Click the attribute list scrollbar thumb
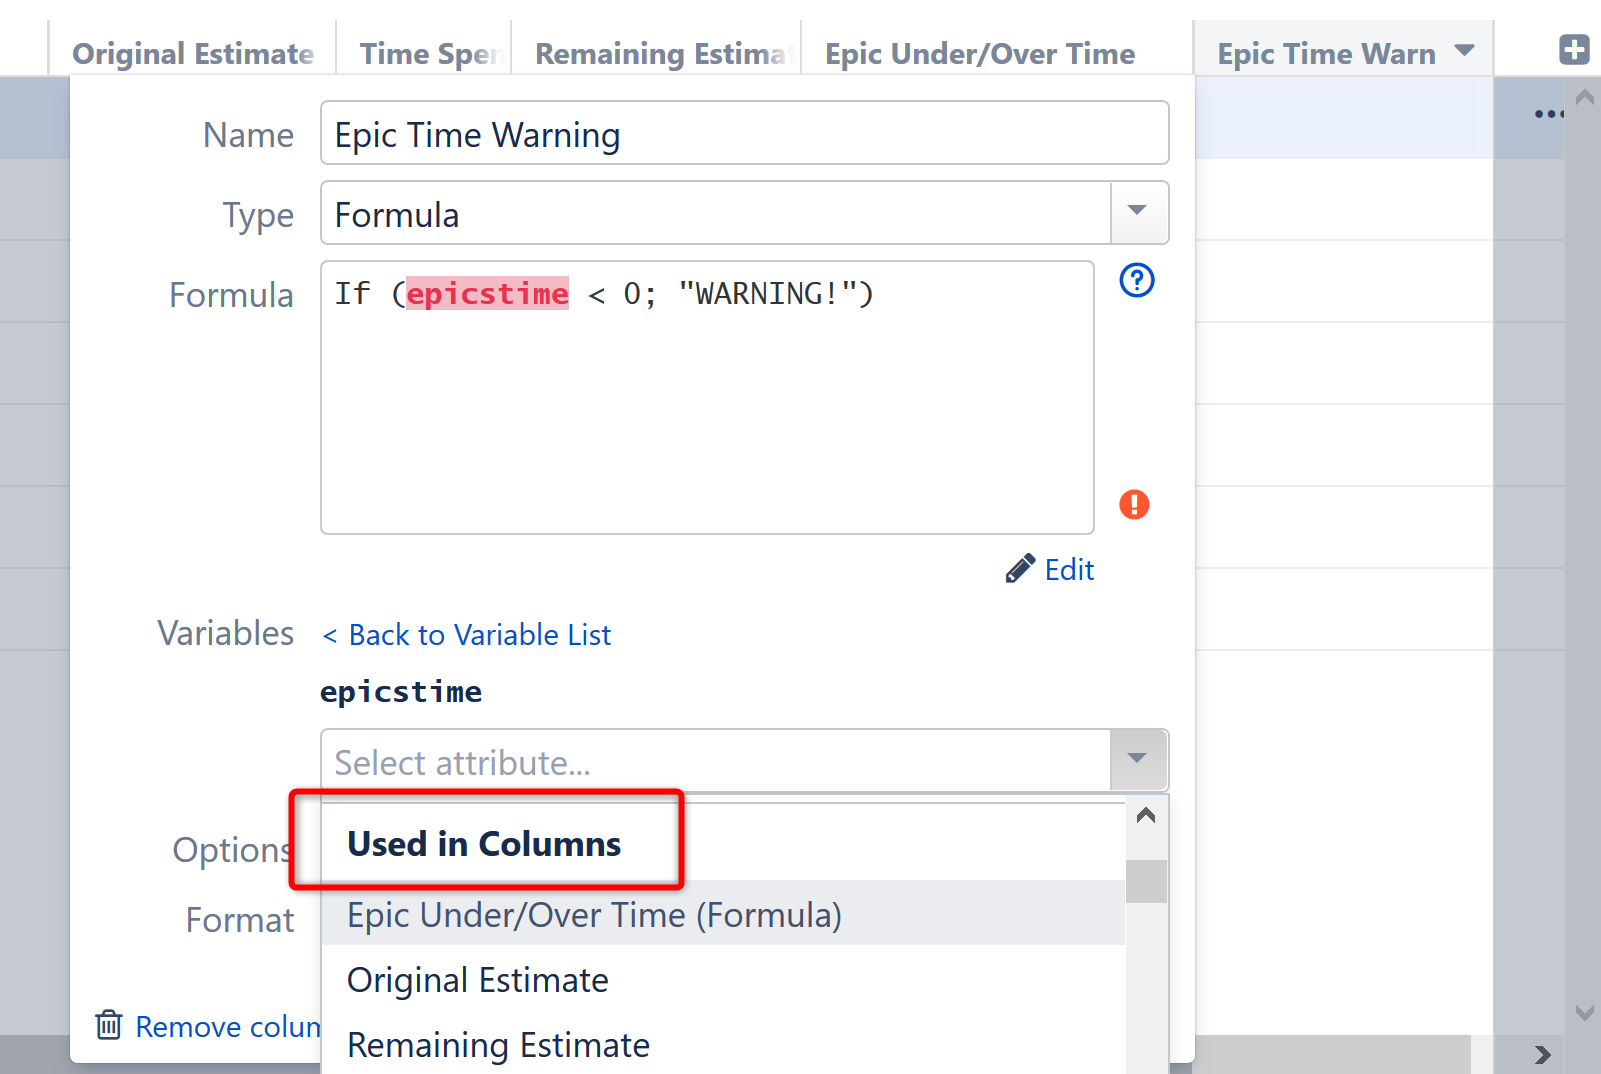This screenshot has height=1074, width=1601. 1147,882
